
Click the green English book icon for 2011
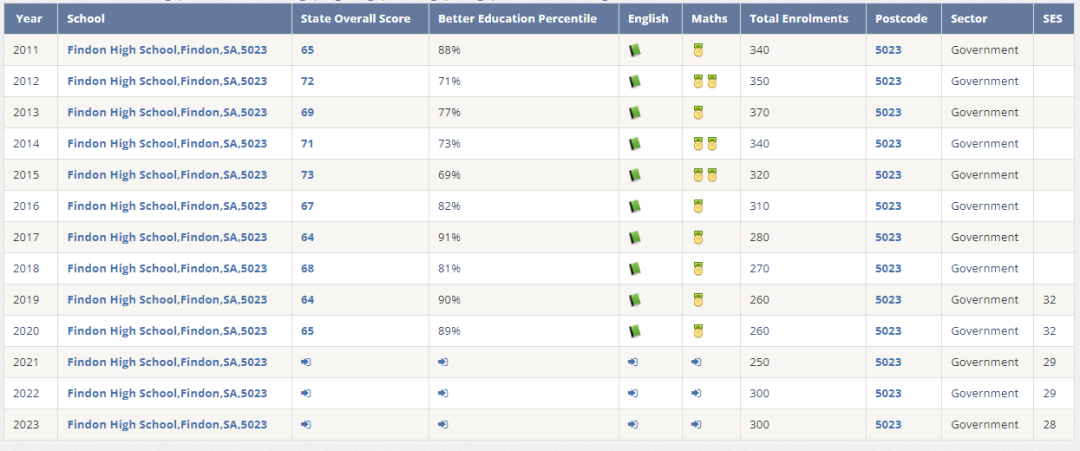(634, 50)
